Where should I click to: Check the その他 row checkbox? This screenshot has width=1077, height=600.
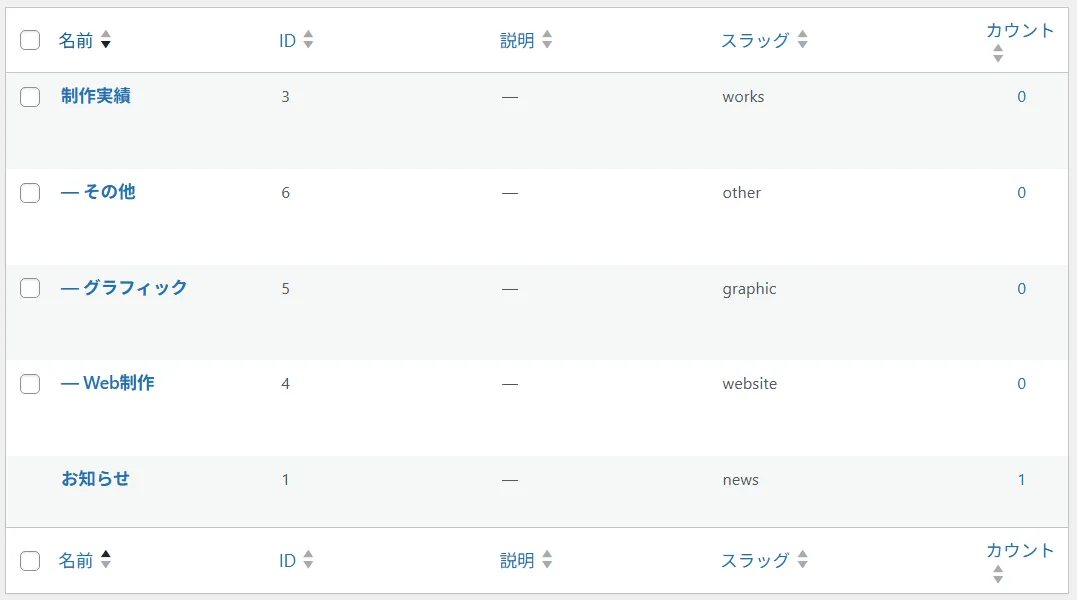(29, 192)
